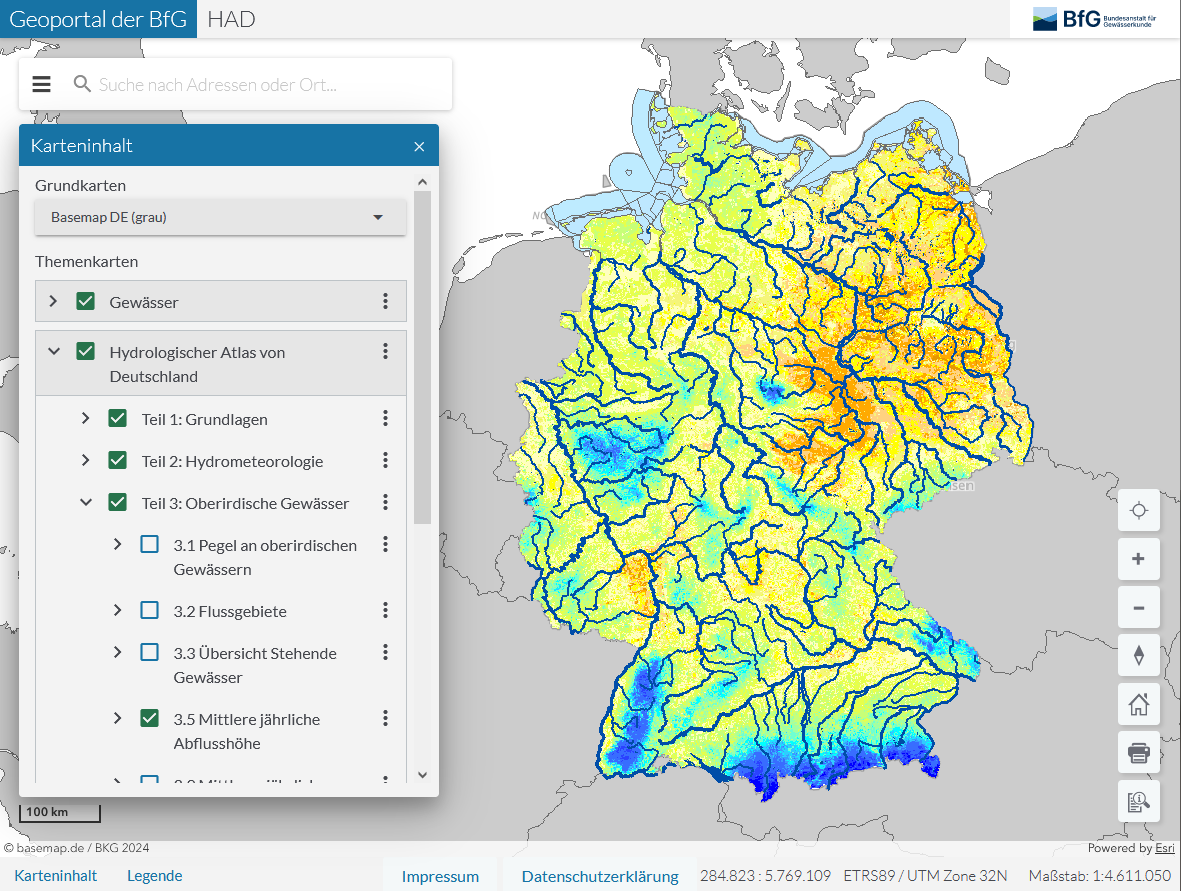This screenshot has height=891, width=1181.
Task: Open the Basemap DE (grau) dropdown
Action: (x=220, y=217)
